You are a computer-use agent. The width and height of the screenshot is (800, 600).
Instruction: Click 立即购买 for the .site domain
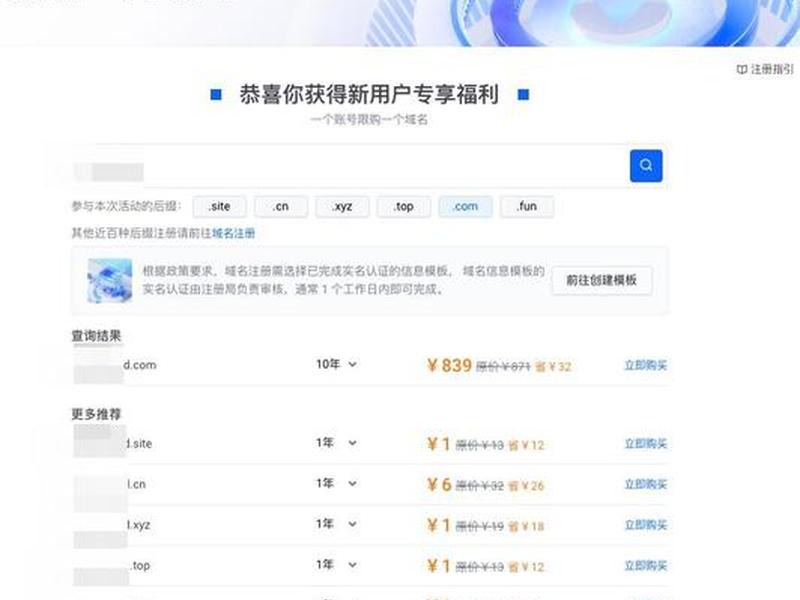click(x=646, y=444)
